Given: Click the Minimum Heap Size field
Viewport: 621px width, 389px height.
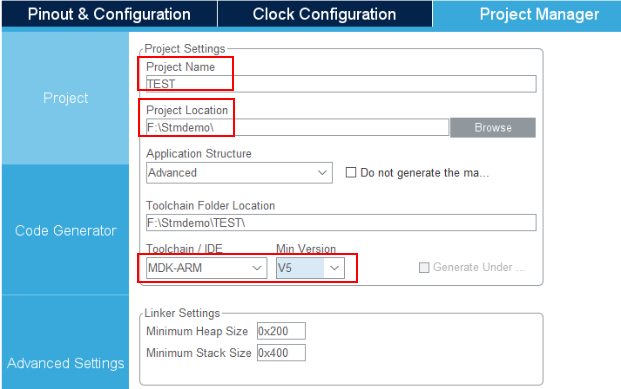Looking at the screenshot, I should 281,331.
